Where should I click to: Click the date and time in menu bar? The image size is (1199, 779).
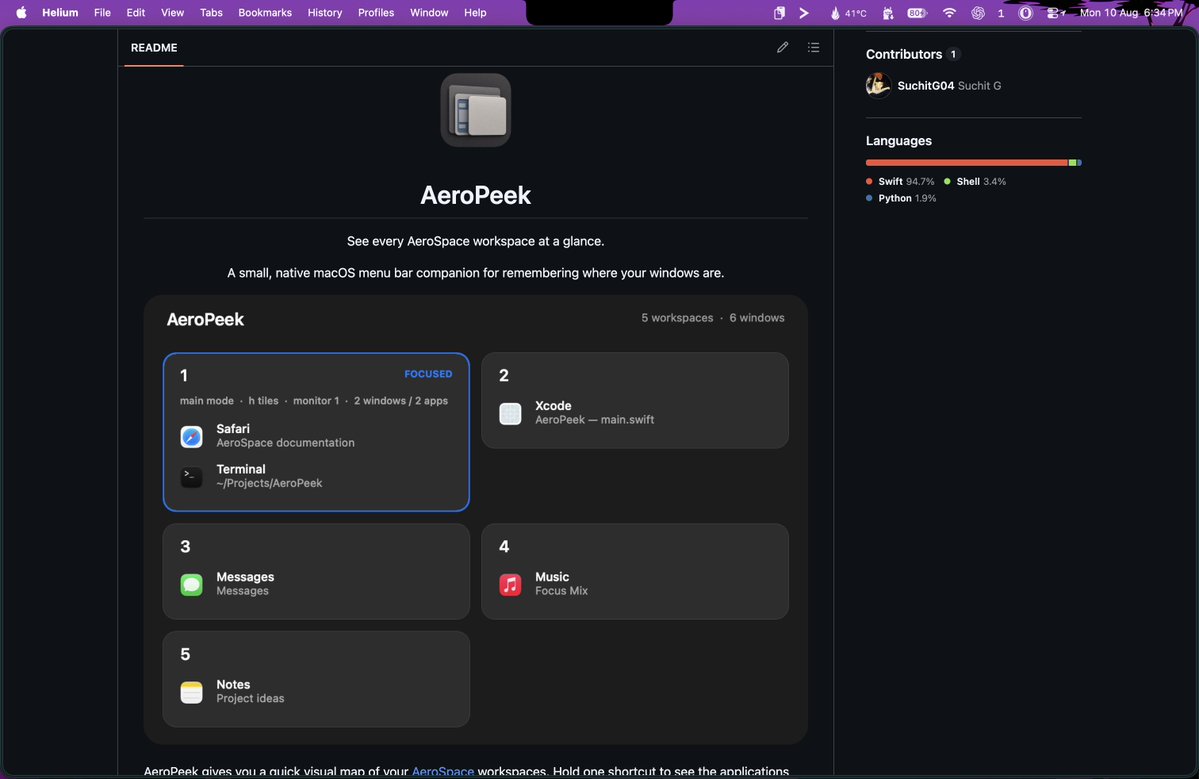click(x=1131, y=13)
